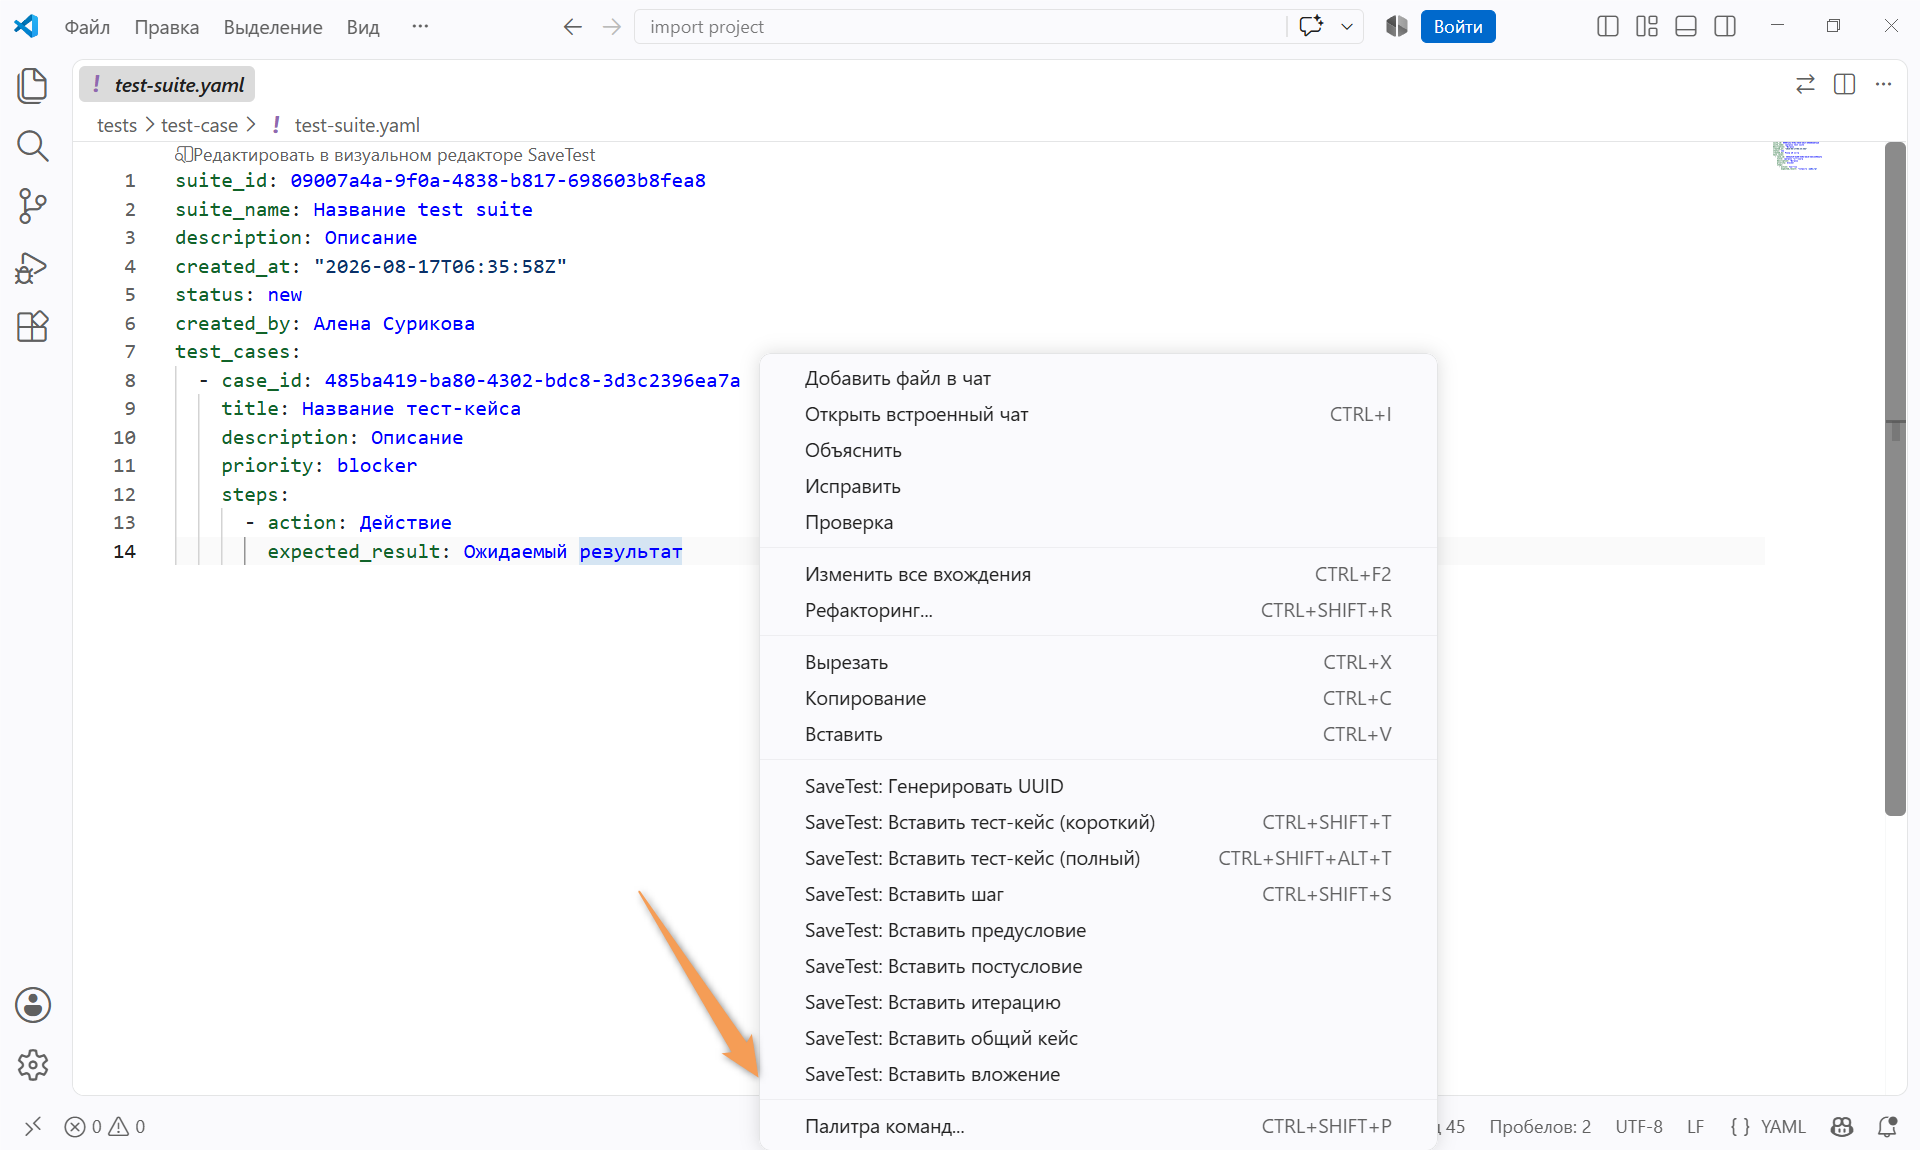Toggle the bottom panel visibility
The image size is (1920, 1150).
coord(1686,27)
